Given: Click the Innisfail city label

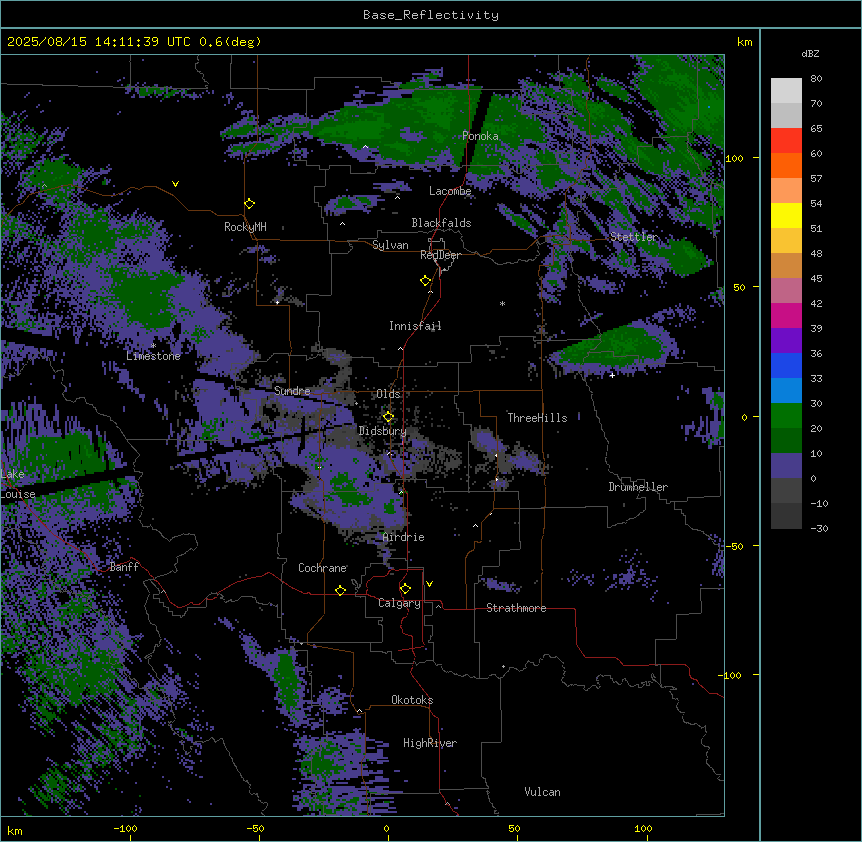Looking at the screenshot, I should click(x=415, y=326).
